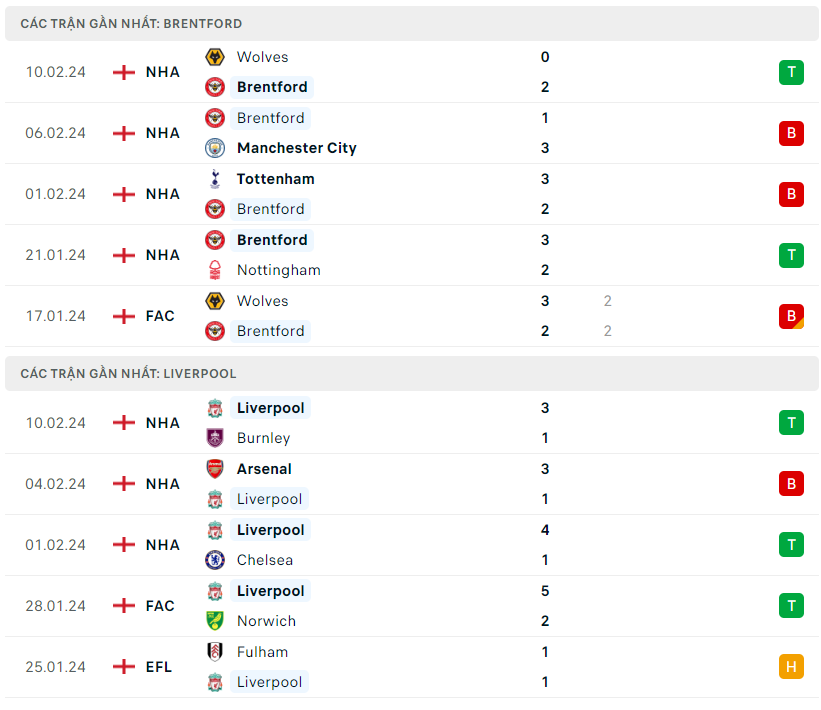
Task: Click the Manchester City club crest
Action: 215,148
